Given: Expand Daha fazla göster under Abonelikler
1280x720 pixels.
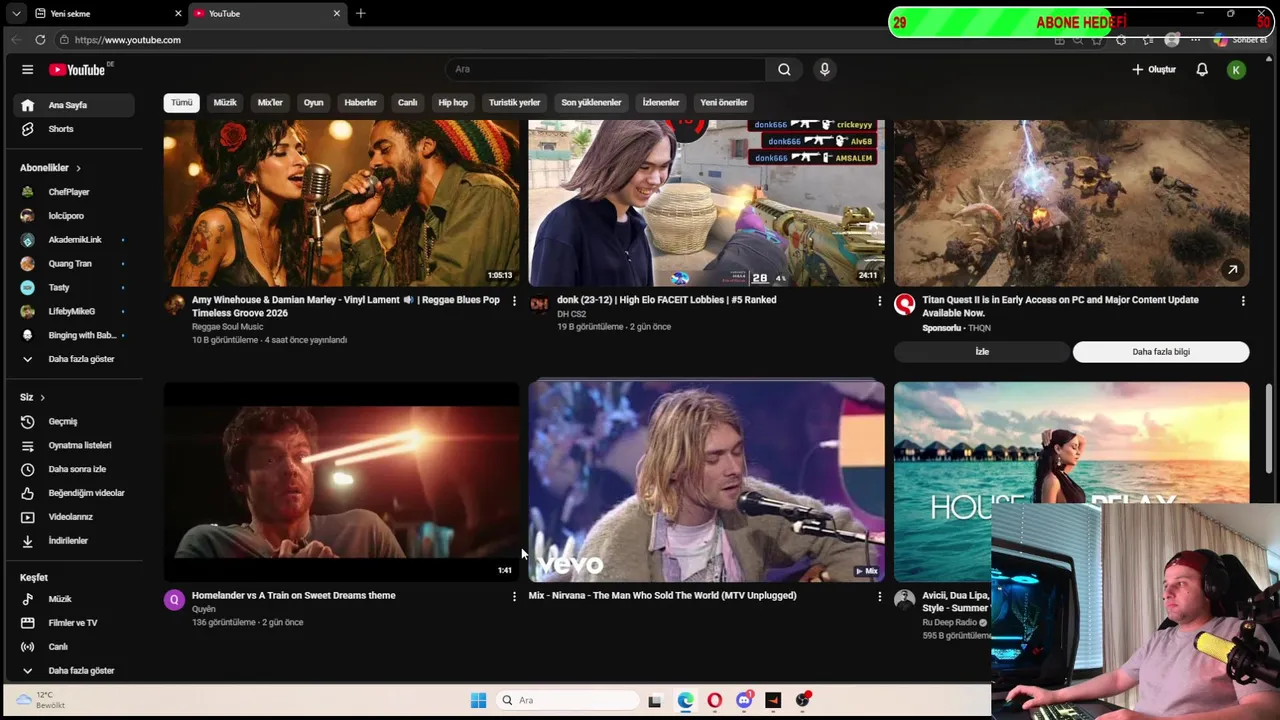Looking at the screenshot, I should (x=75, y=359).
